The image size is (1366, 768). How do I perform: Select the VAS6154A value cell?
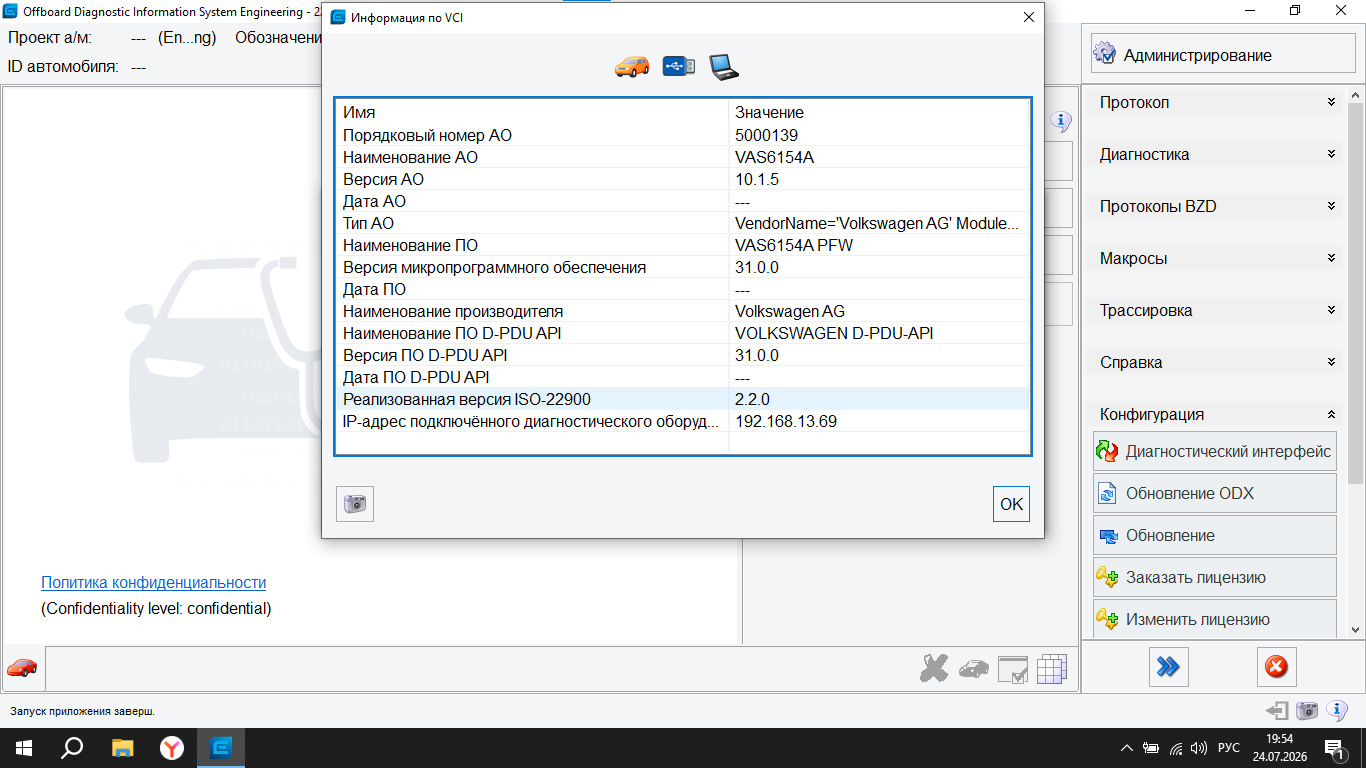click(878, 157)
